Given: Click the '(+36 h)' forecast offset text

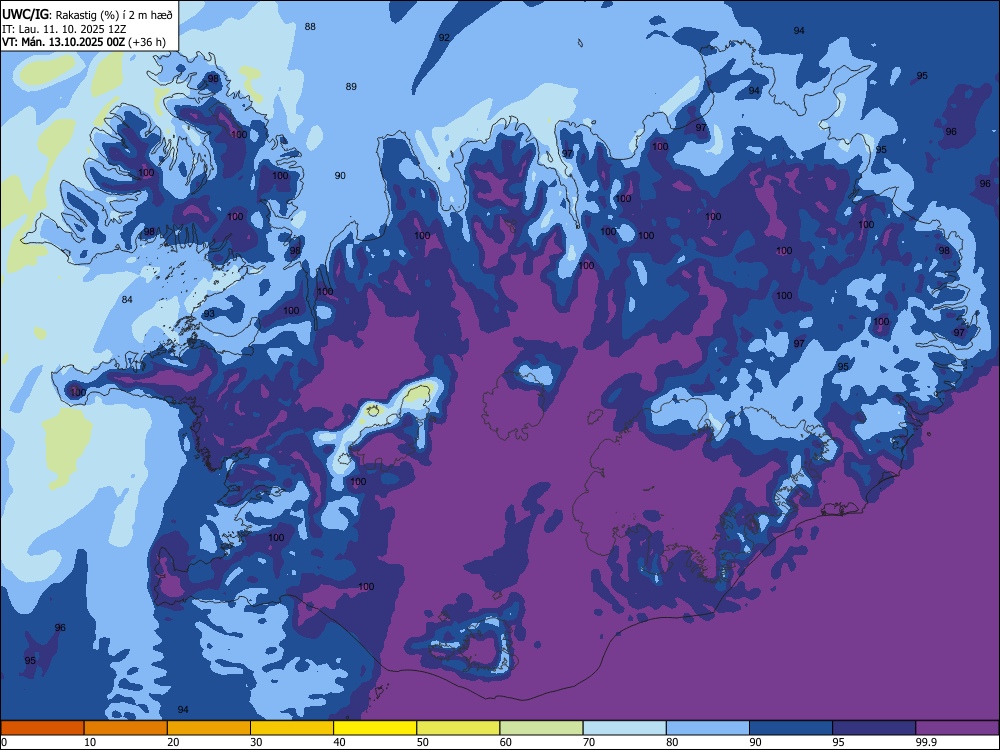Looking at the screenshot, I should pos(147,42).
